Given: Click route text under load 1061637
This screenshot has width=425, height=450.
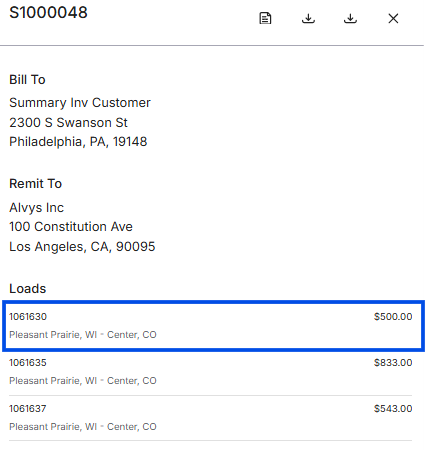Looking at the screenshot, I should click(83, 427).
